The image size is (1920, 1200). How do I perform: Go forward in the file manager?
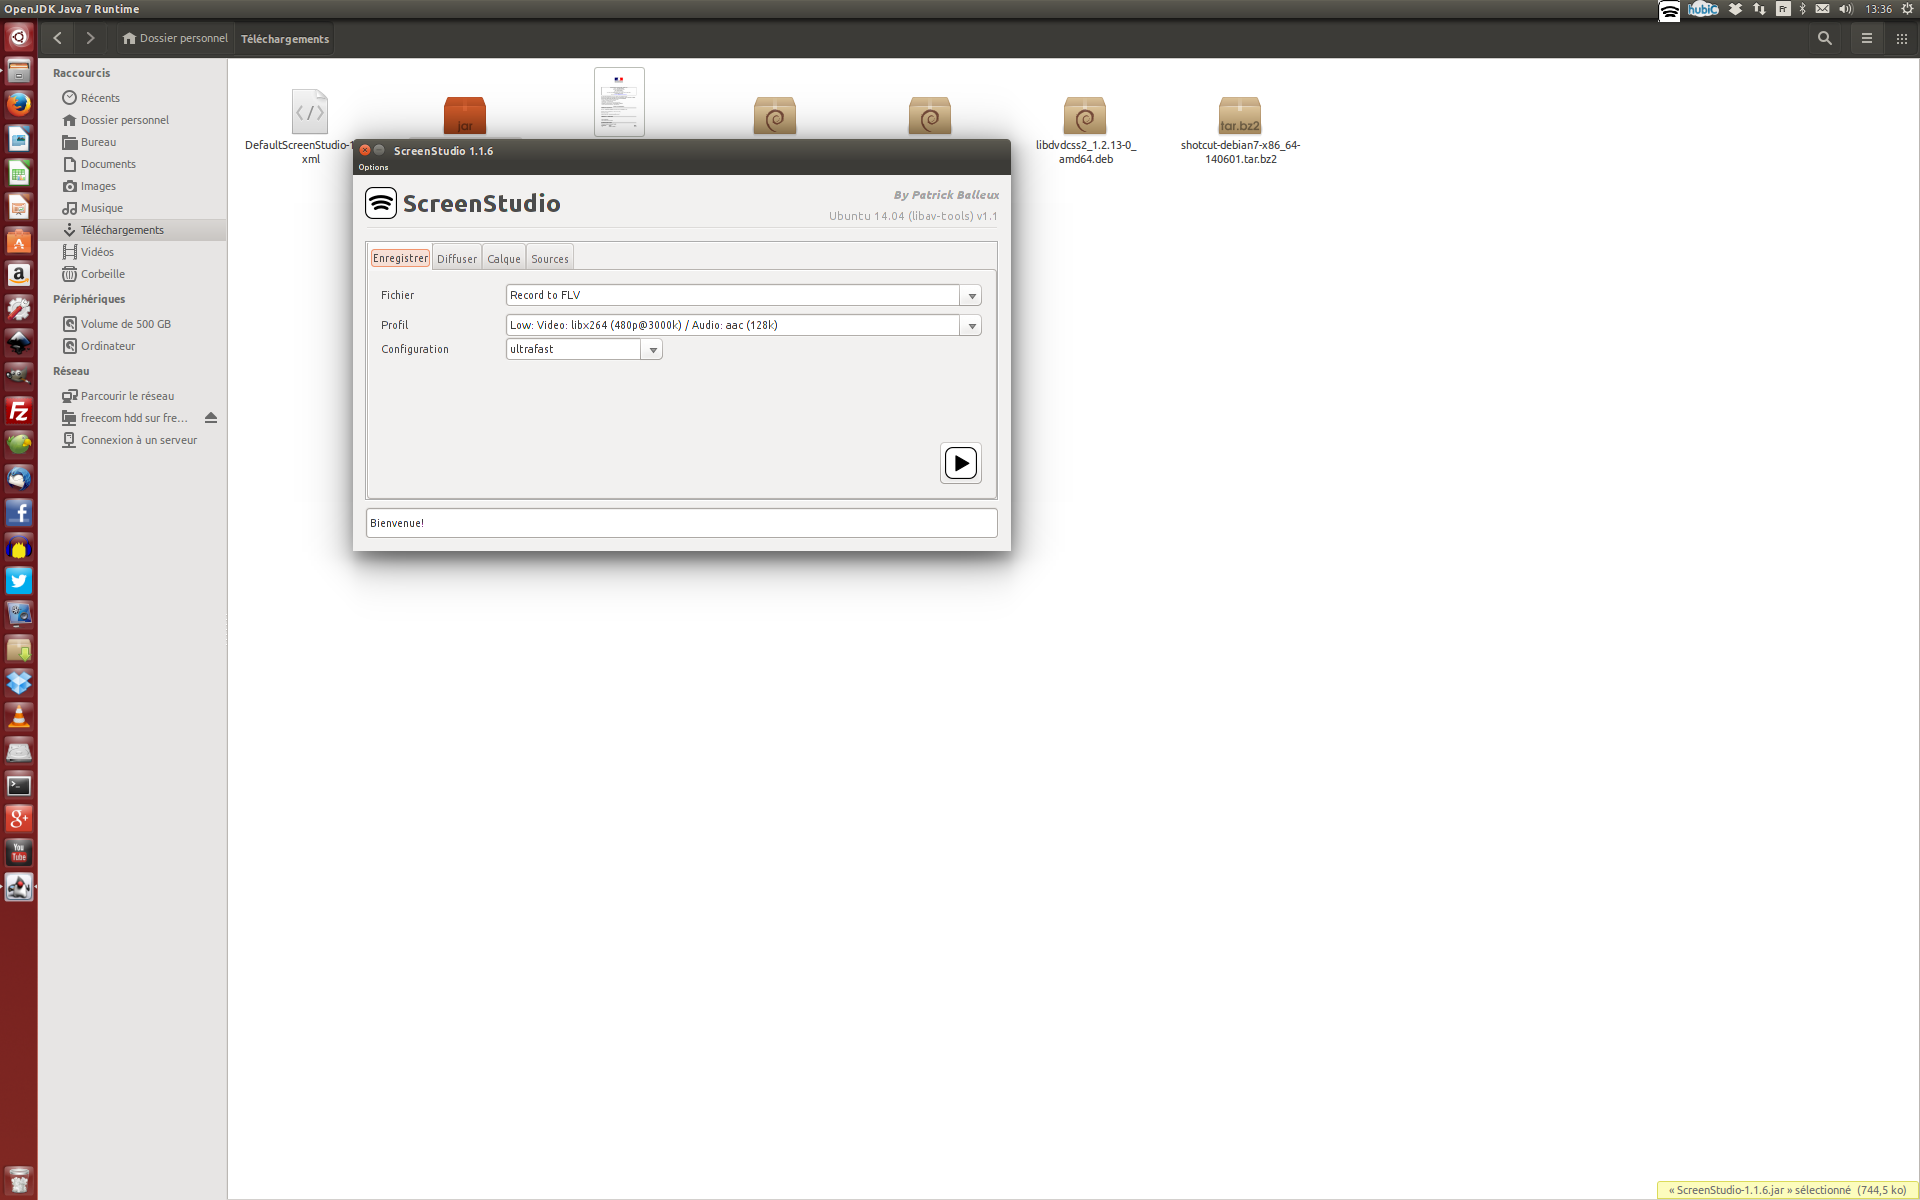pos(90,38)
